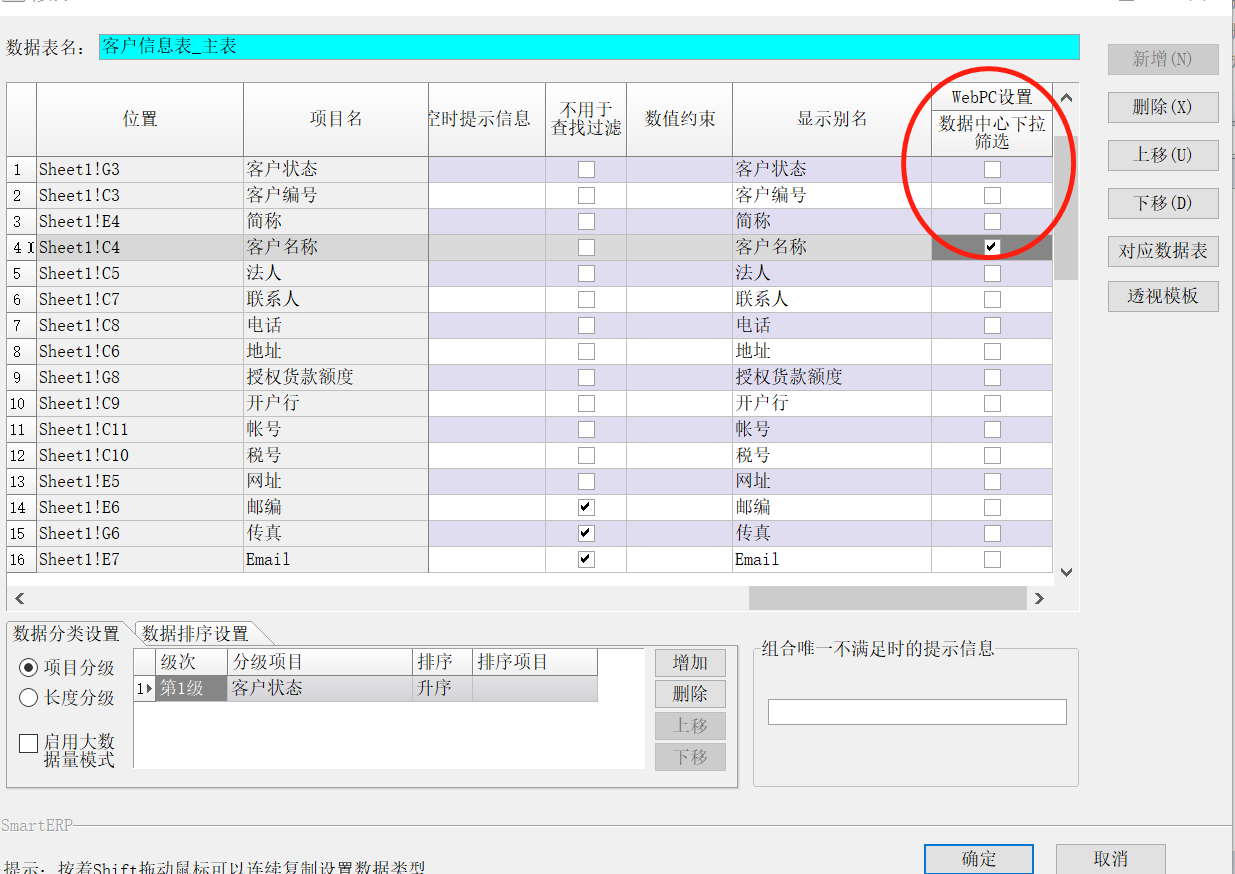This screenshot has width=1235, height=874.
Task: Click the 数据中心下拉筛选 column header
Action: (x=992, y=133)
